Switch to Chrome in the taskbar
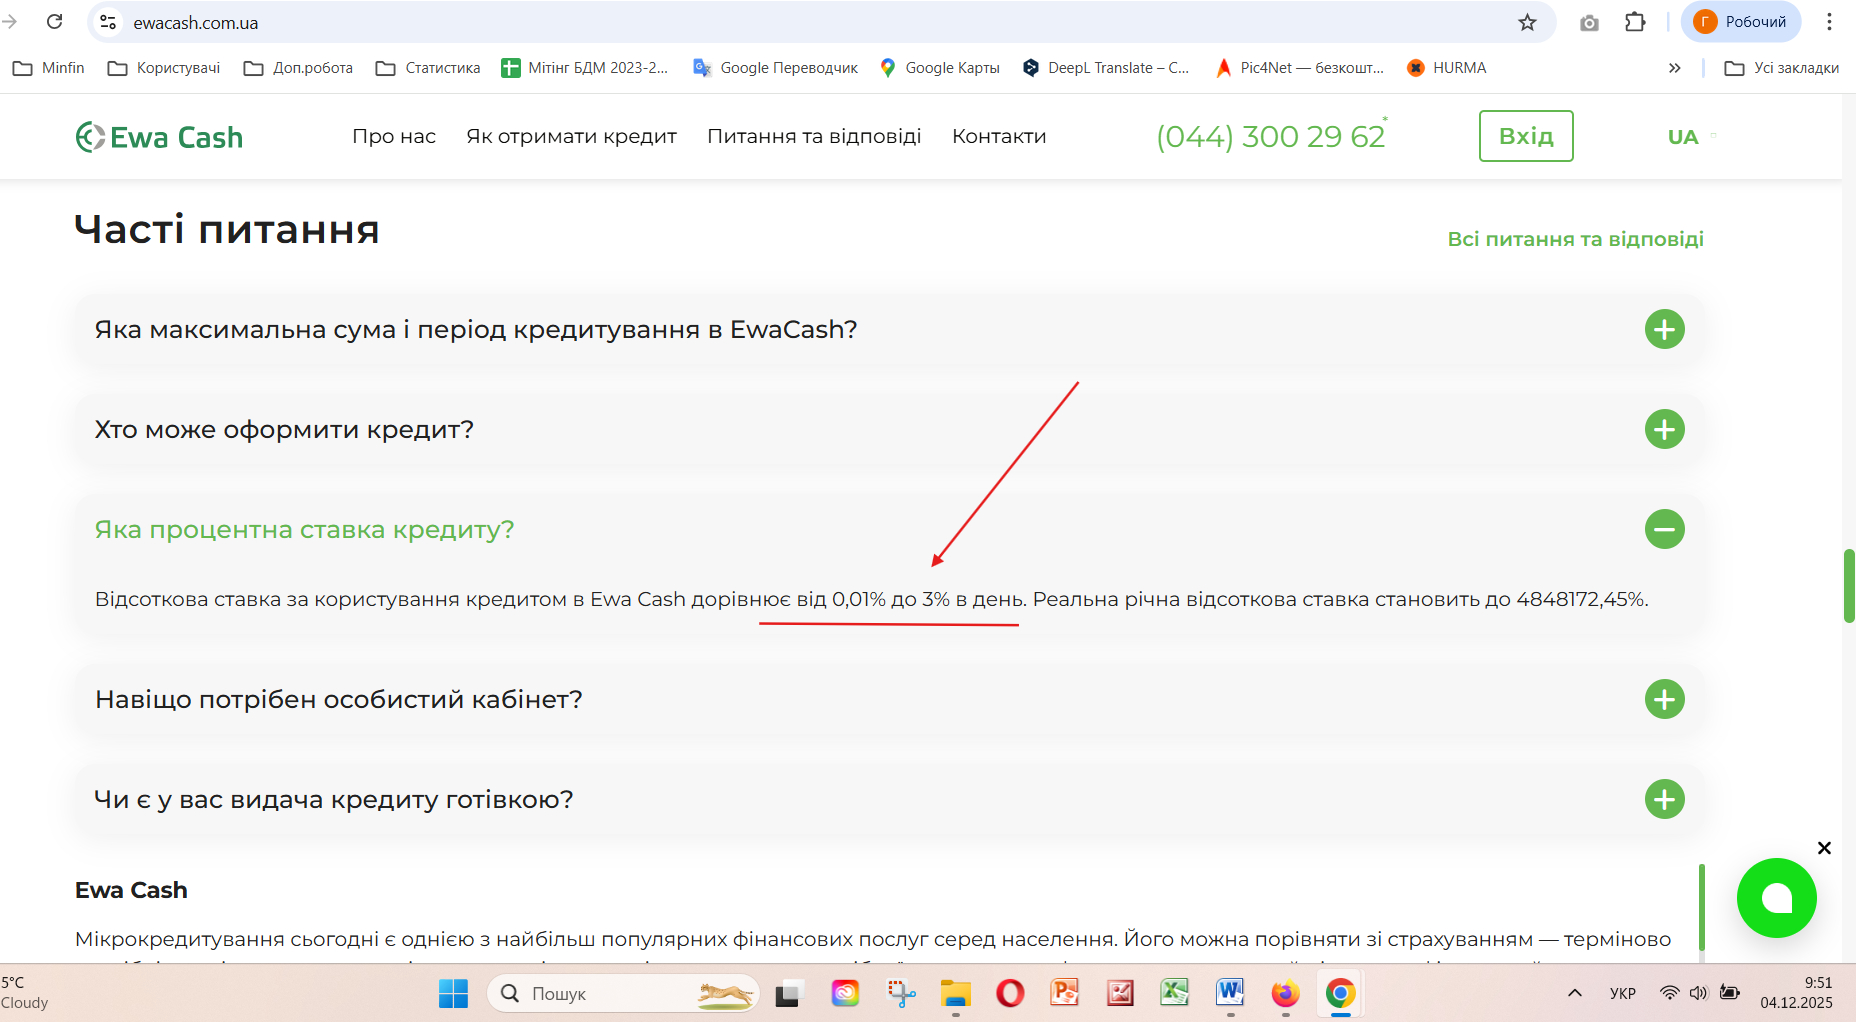Image resolution: width=1856 pixels, height=1022 pixels. (1341, 993)
